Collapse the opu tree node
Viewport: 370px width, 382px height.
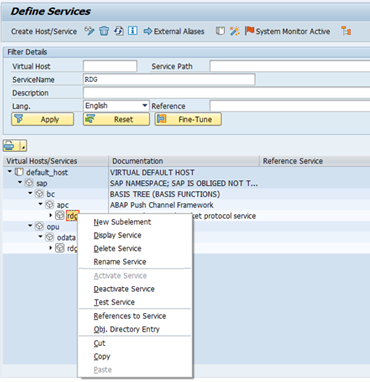click(x=30, y=226)
